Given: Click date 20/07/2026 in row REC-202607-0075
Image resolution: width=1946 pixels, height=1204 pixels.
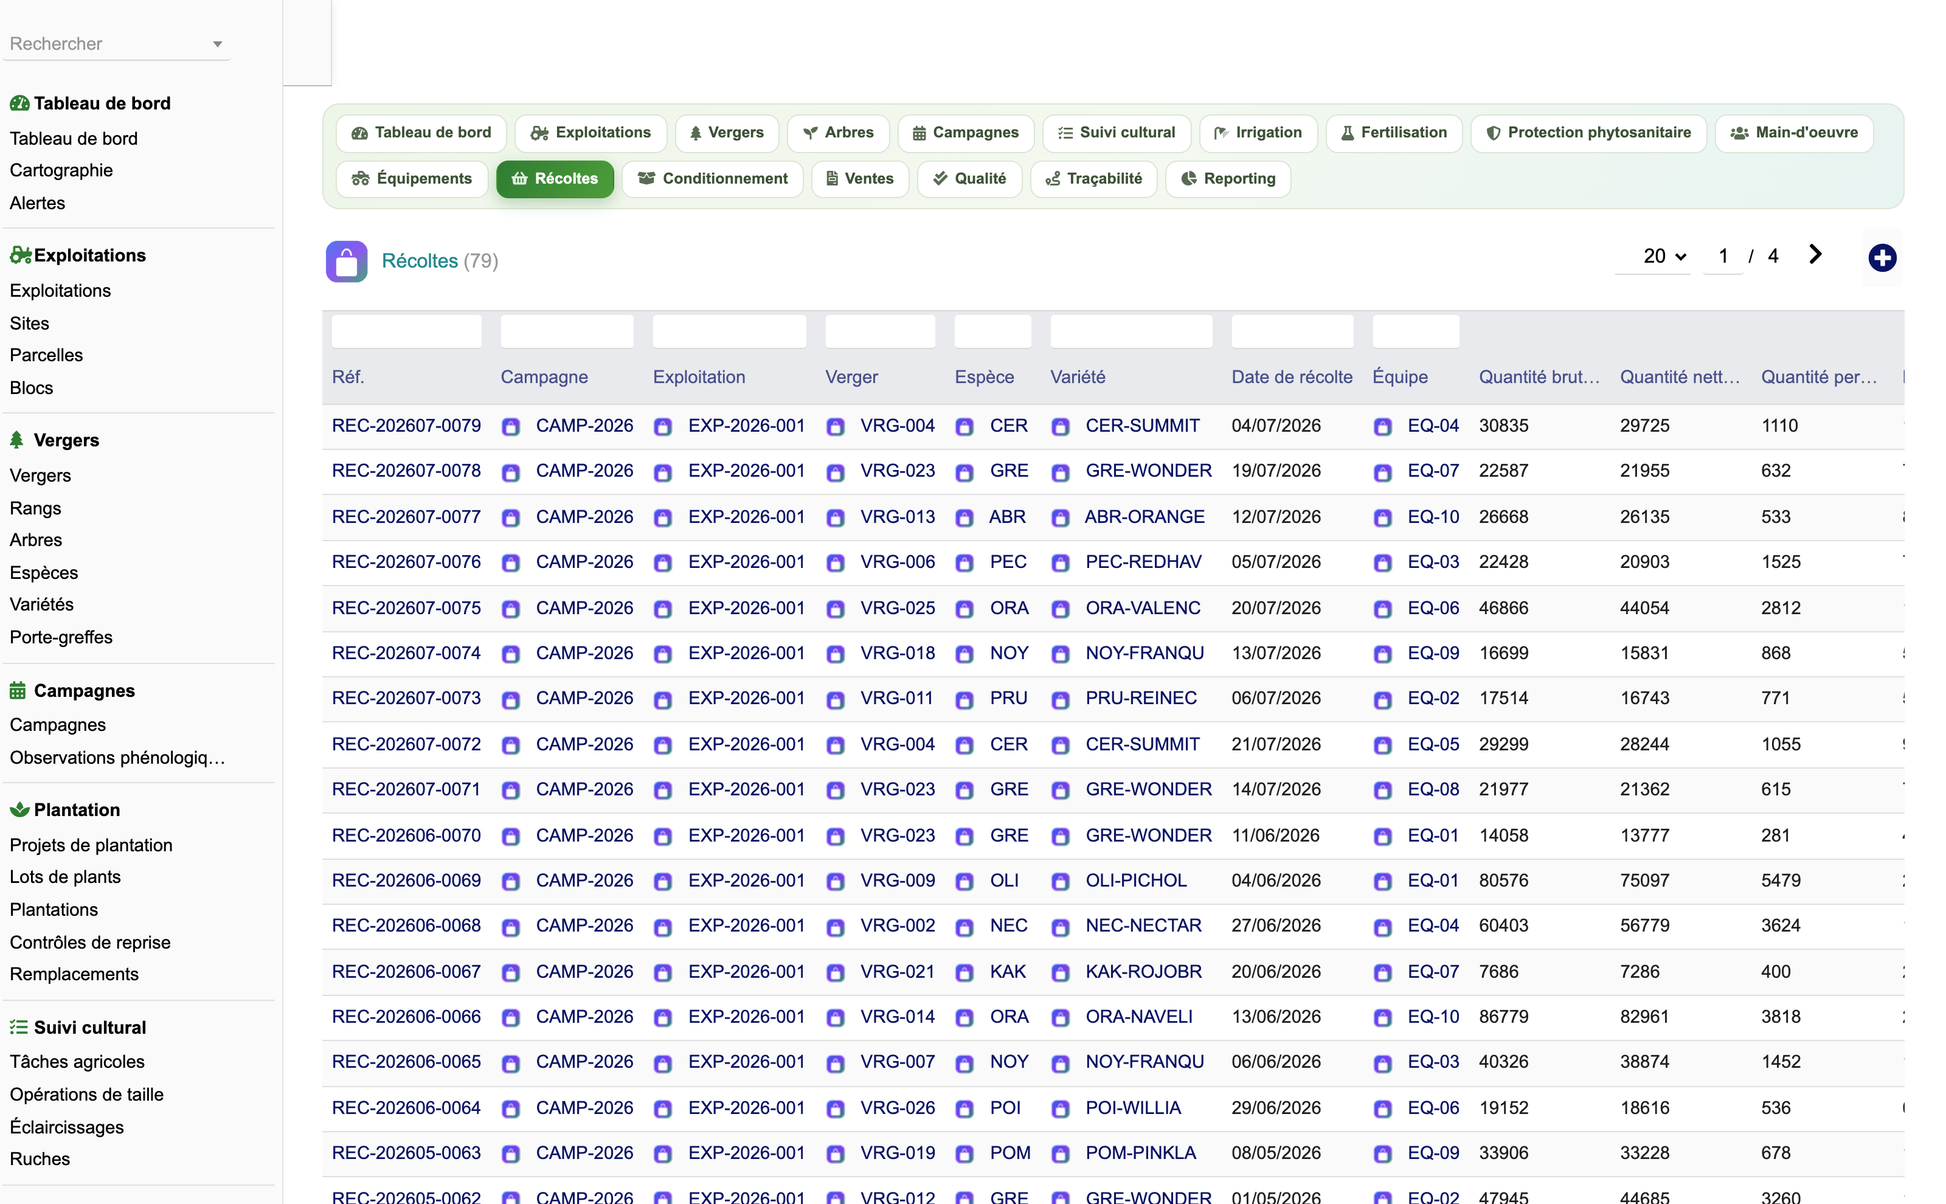Looking at the screenshot, I should pos(1276,608).
